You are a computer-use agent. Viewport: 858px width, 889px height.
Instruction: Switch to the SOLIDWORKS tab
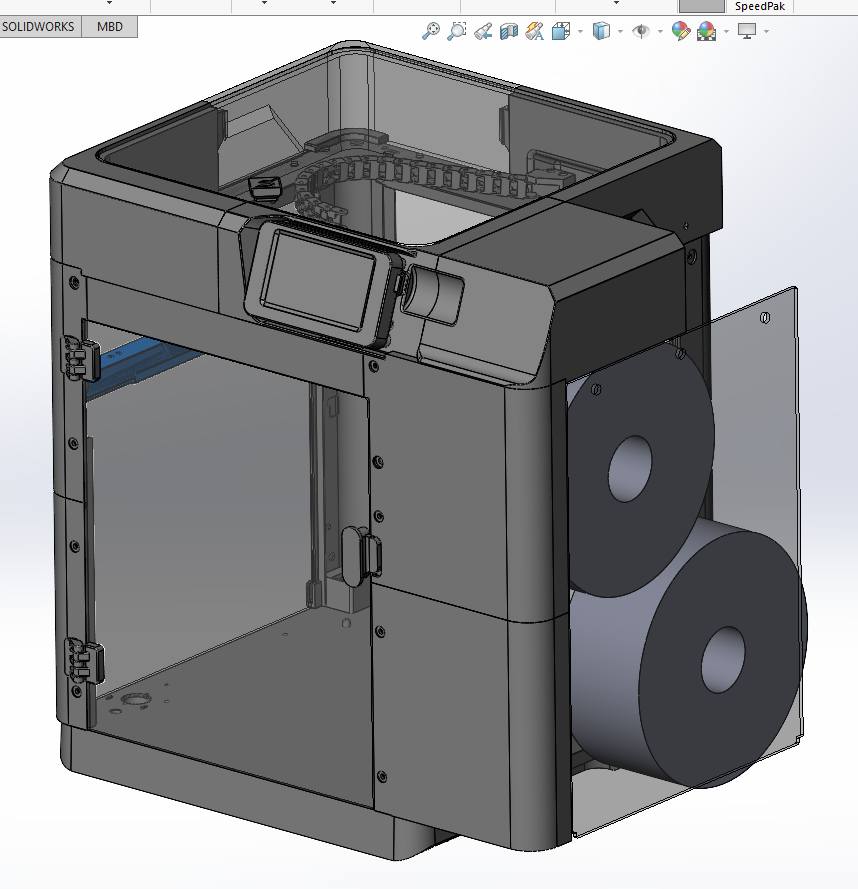click(40, 27)
